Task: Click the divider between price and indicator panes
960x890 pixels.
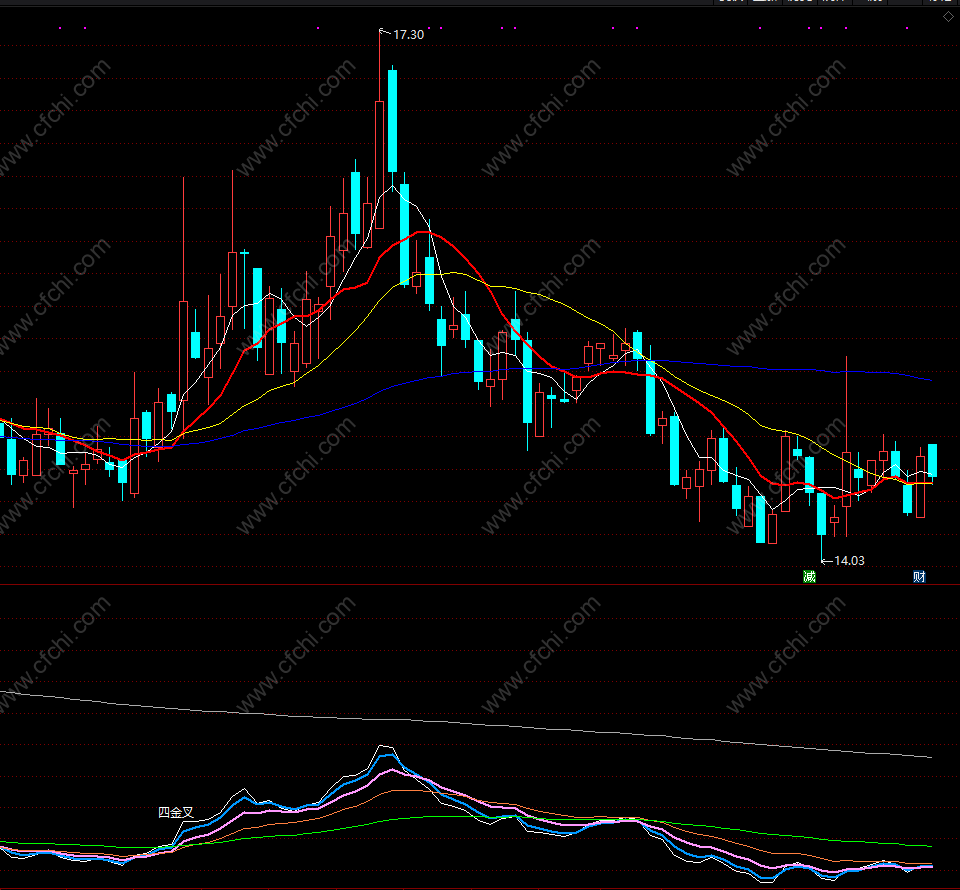Action: click(x=480, y=585)
